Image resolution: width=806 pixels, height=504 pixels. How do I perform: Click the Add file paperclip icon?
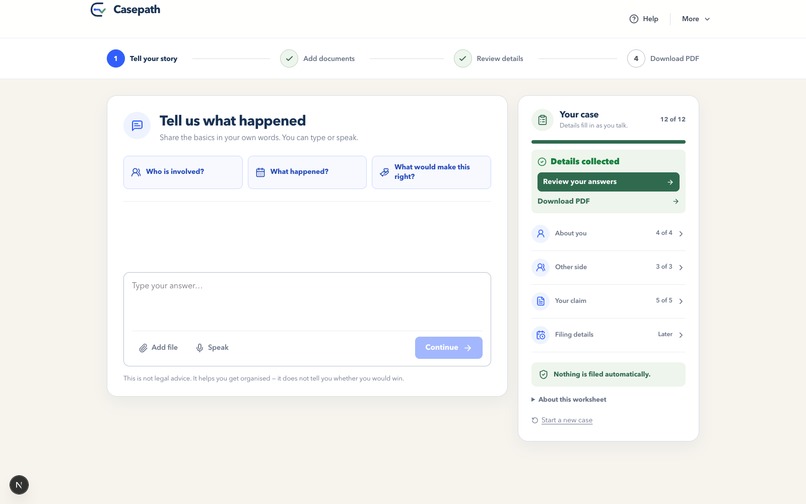point(143,348)
